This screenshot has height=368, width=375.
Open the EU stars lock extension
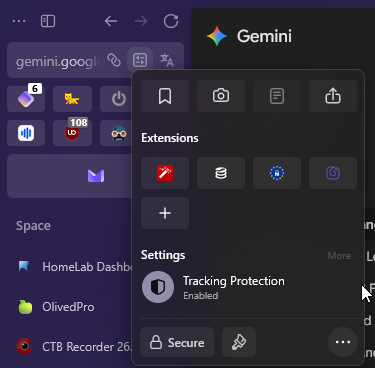(277, 173)
